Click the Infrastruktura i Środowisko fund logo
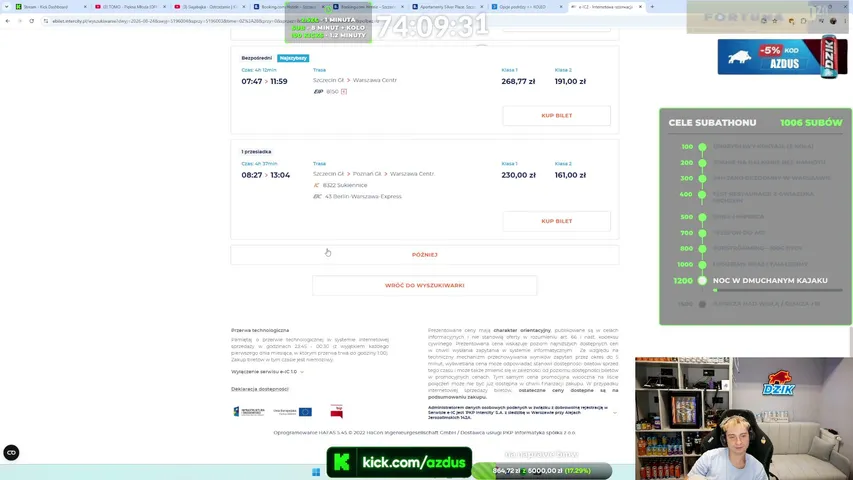Viewport: 853px width, 480px height. click(x=249, y=411)
